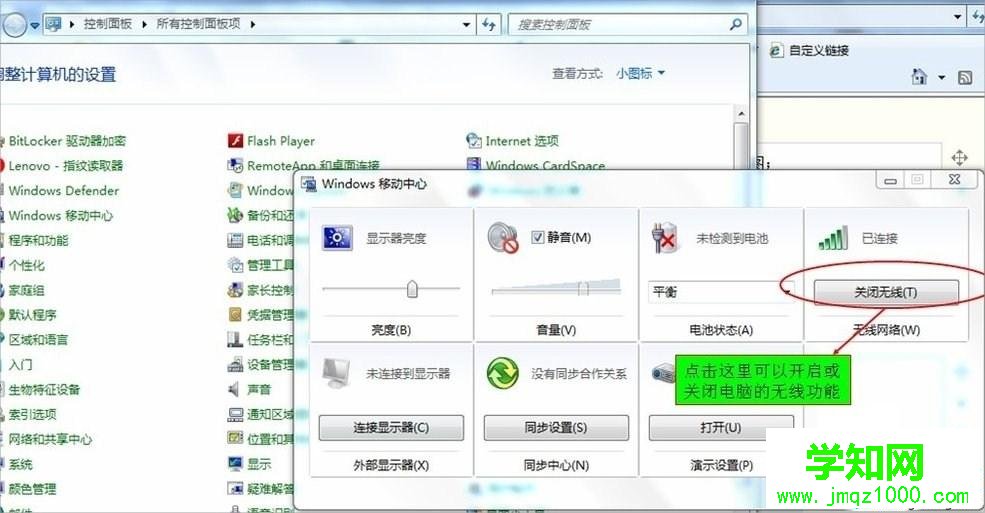Click the external monitor icon

coord(337,374)
